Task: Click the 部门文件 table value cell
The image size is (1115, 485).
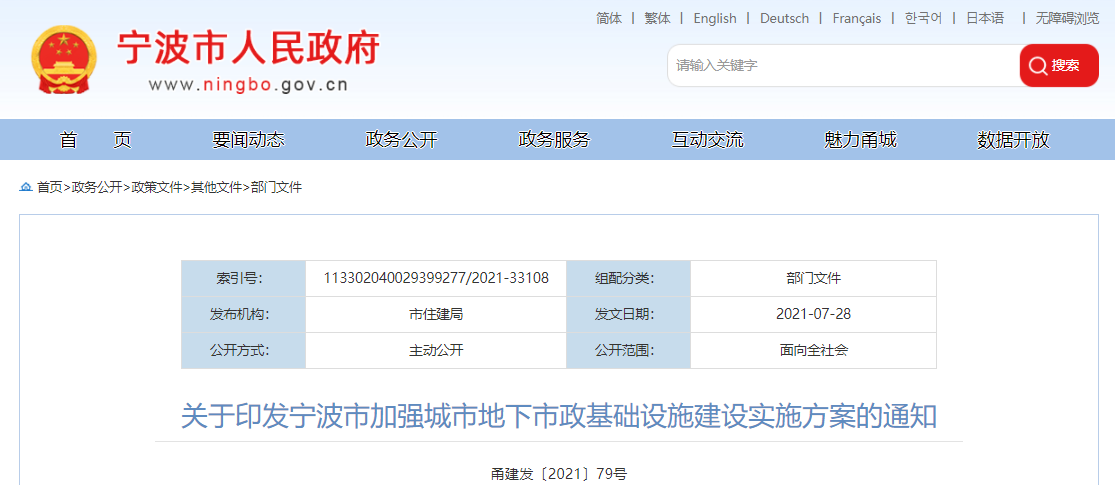Action: [x=813, y=278]
